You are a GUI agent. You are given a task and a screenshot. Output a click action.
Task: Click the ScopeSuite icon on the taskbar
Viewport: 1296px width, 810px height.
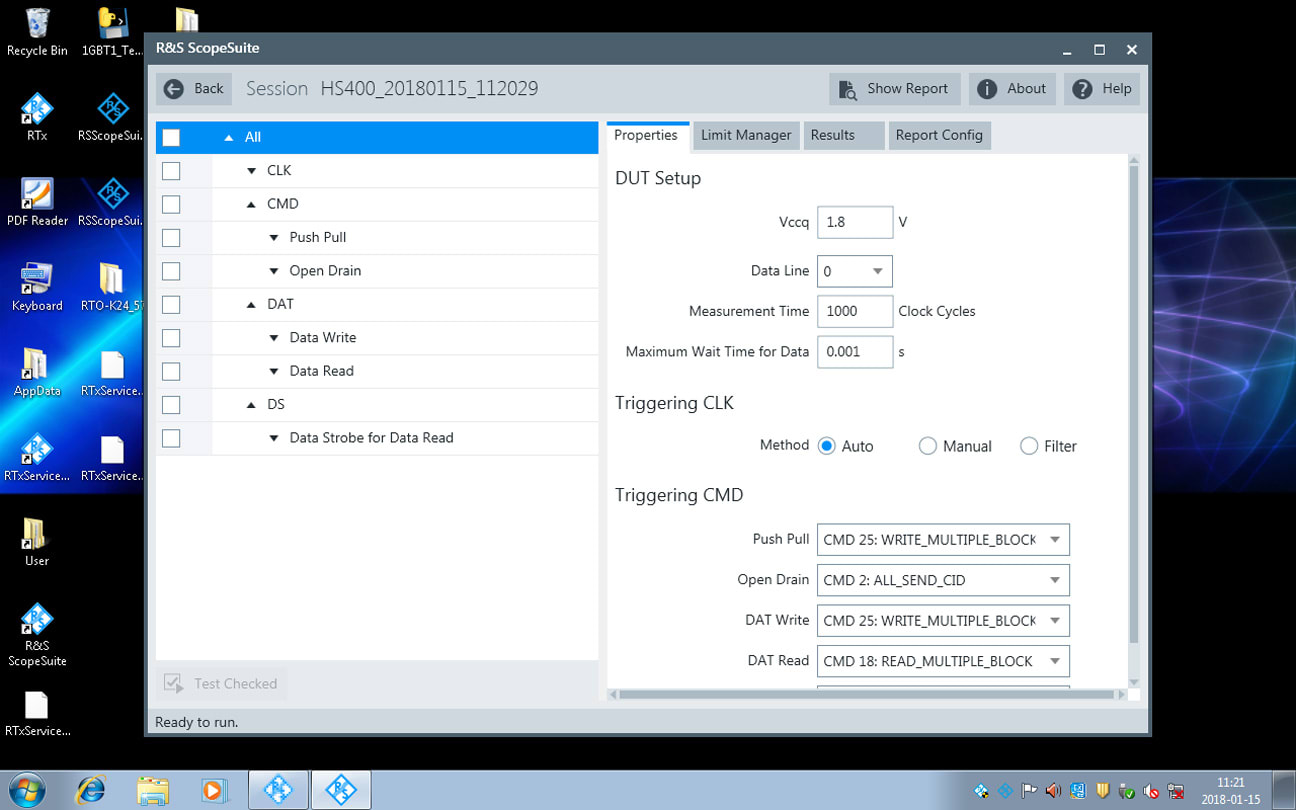[x=341, y=789]
